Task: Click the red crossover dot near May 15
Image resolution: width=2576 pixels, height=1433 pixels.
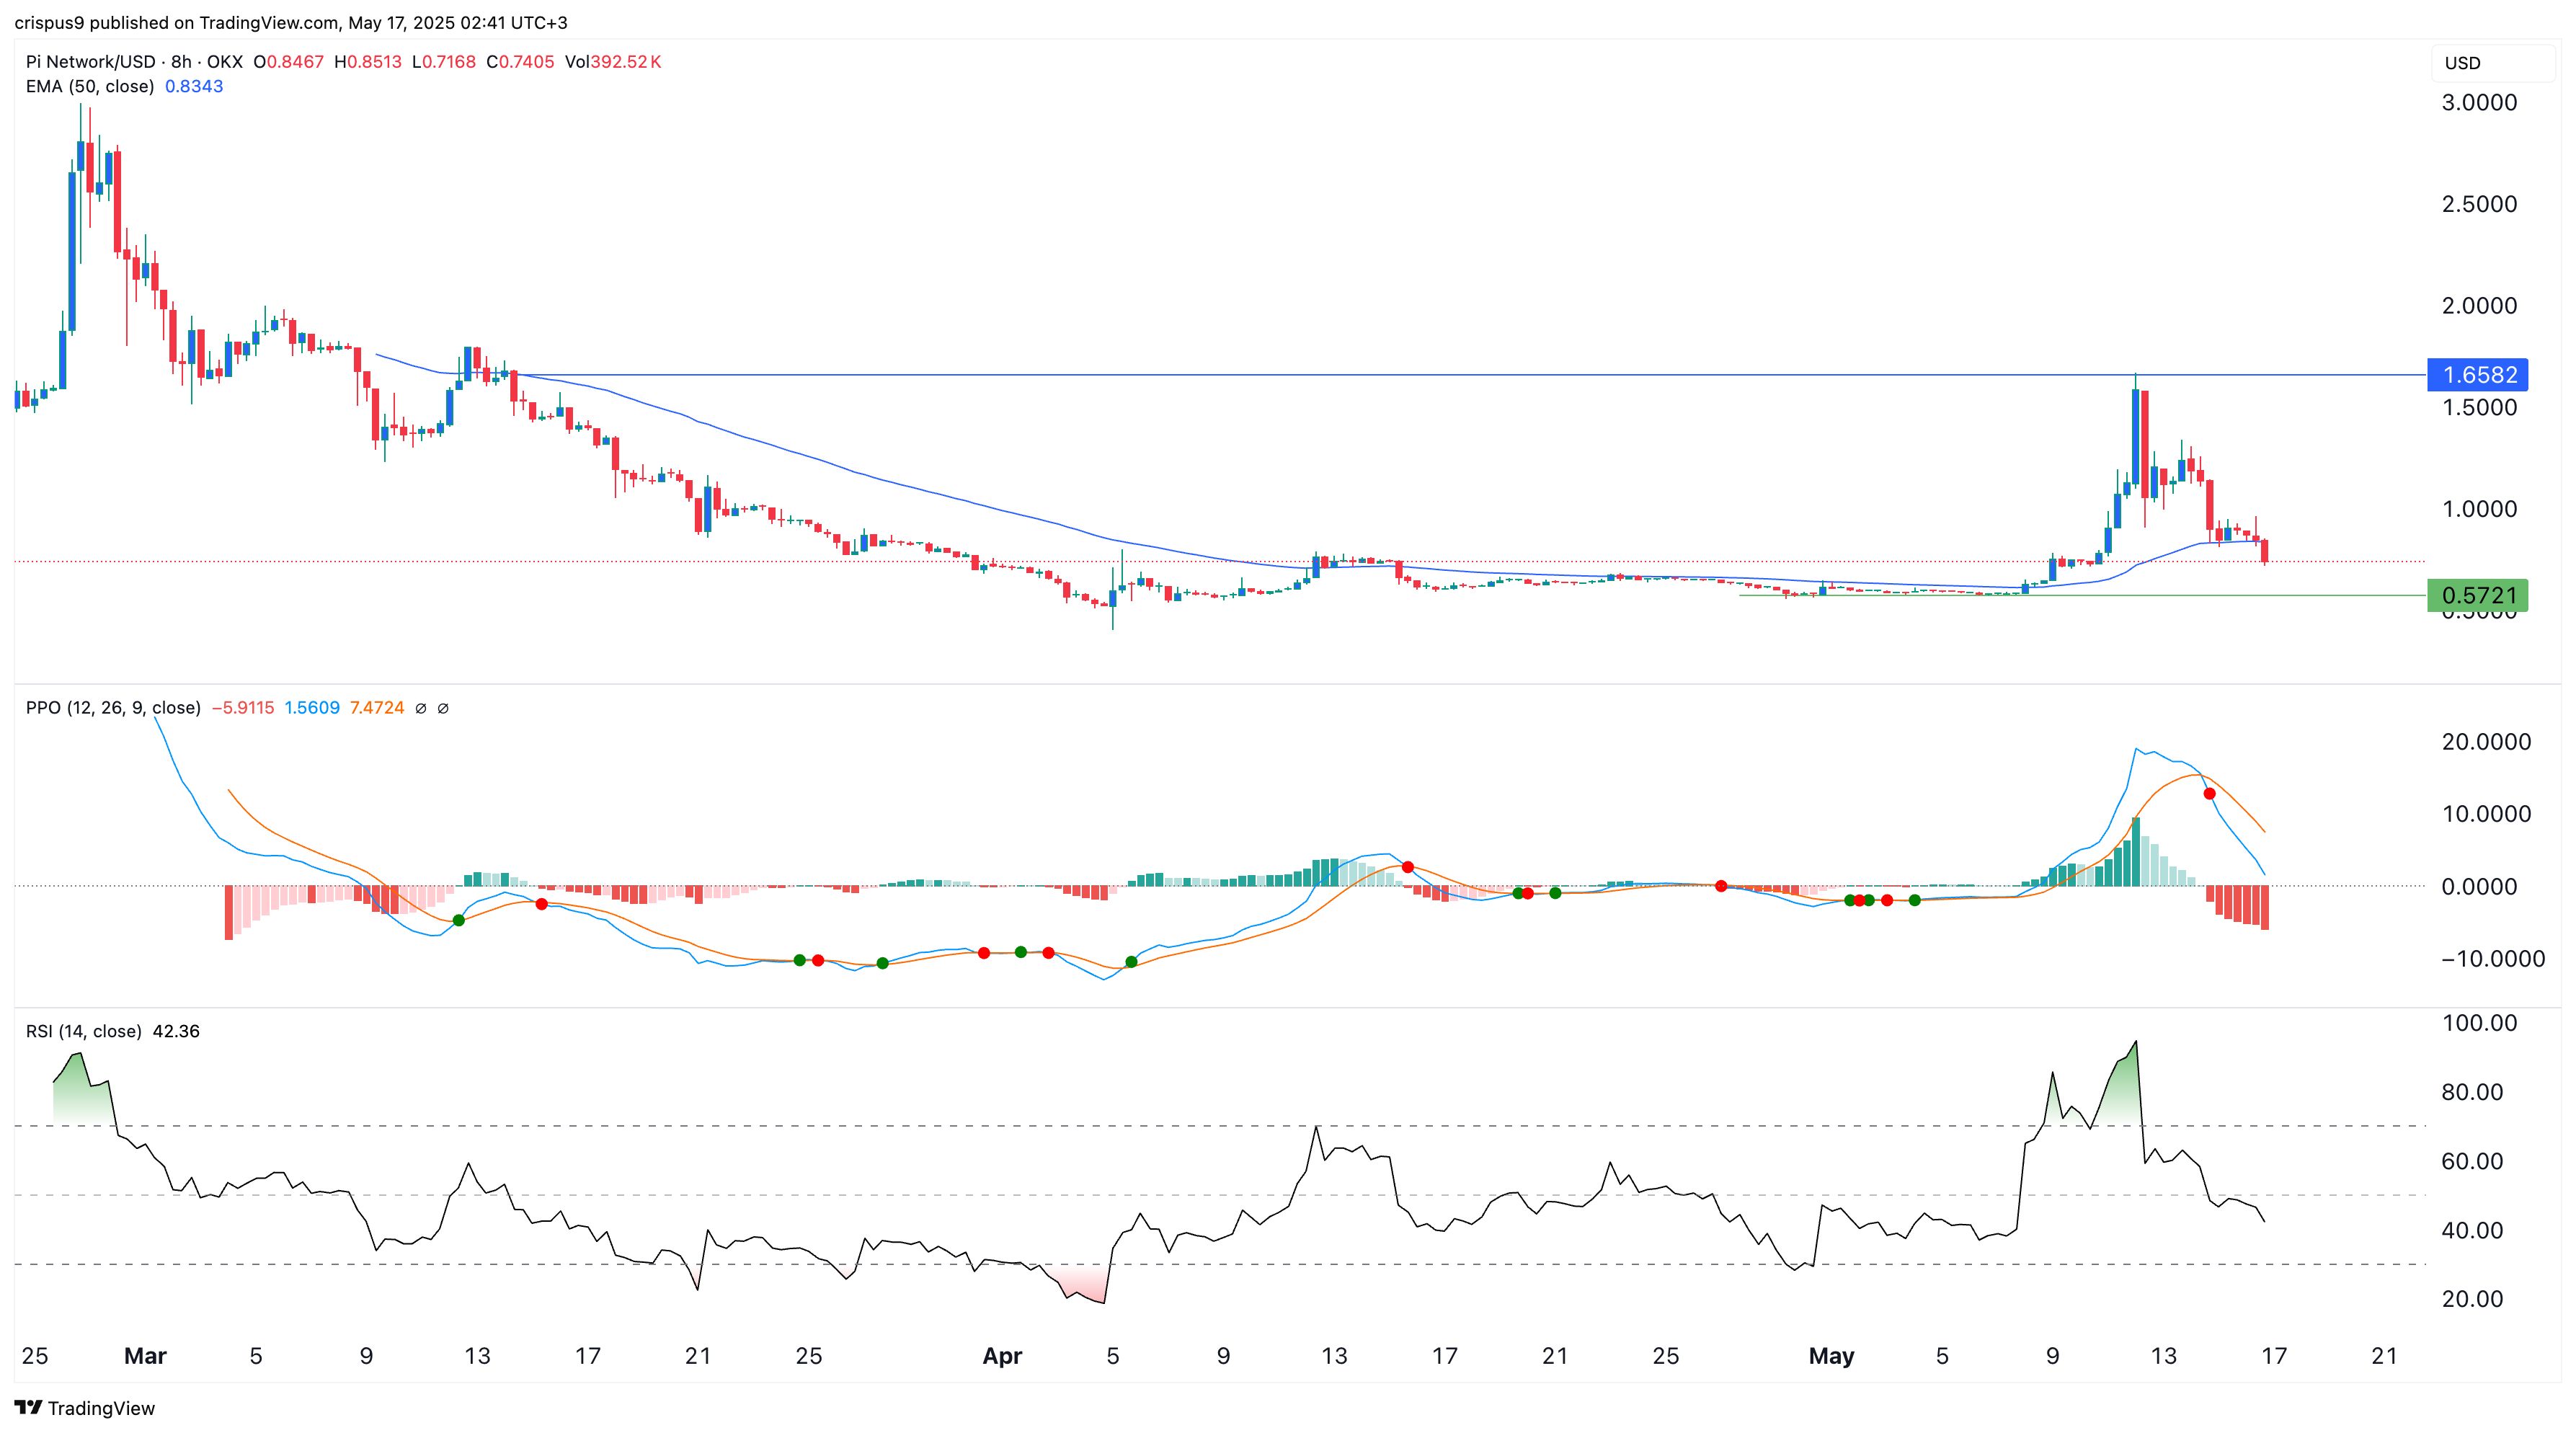Action: click(x=2209, y=794)
